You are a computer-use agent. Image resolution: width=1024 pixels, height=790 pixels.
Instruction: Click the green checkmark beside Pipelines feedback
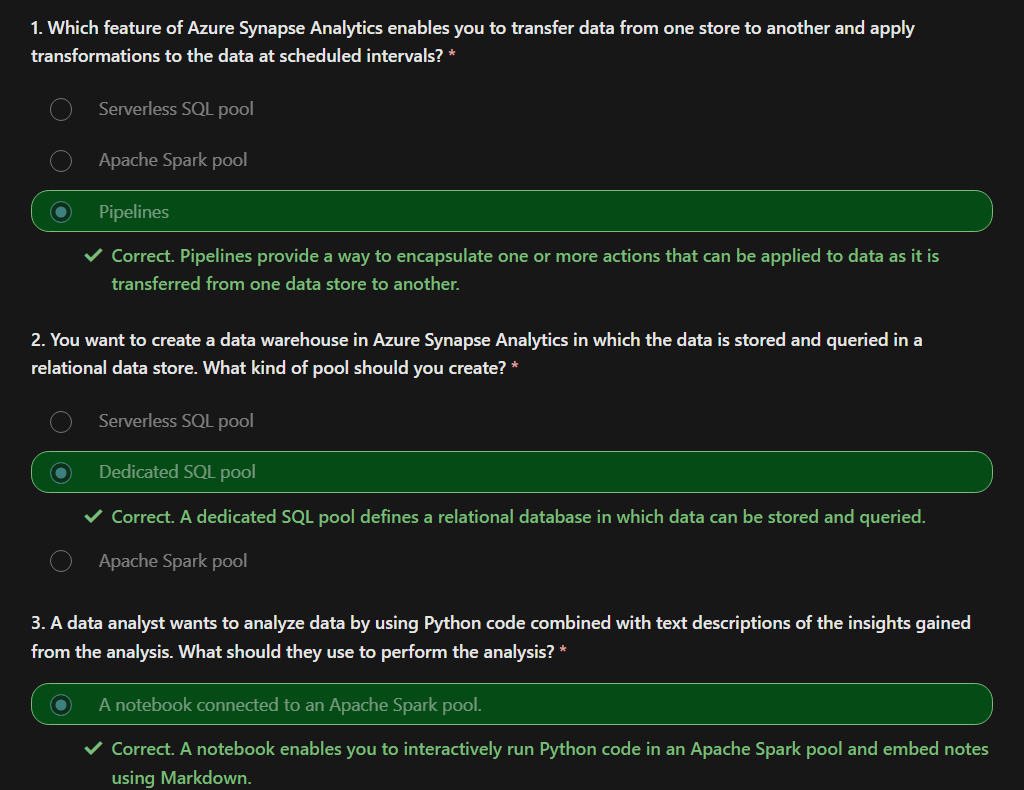93,255
